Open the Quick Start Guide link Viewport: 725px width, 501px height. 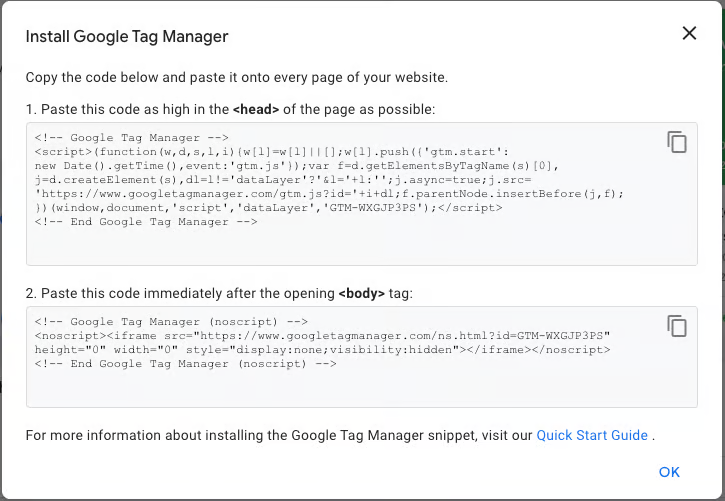(593, 435)
